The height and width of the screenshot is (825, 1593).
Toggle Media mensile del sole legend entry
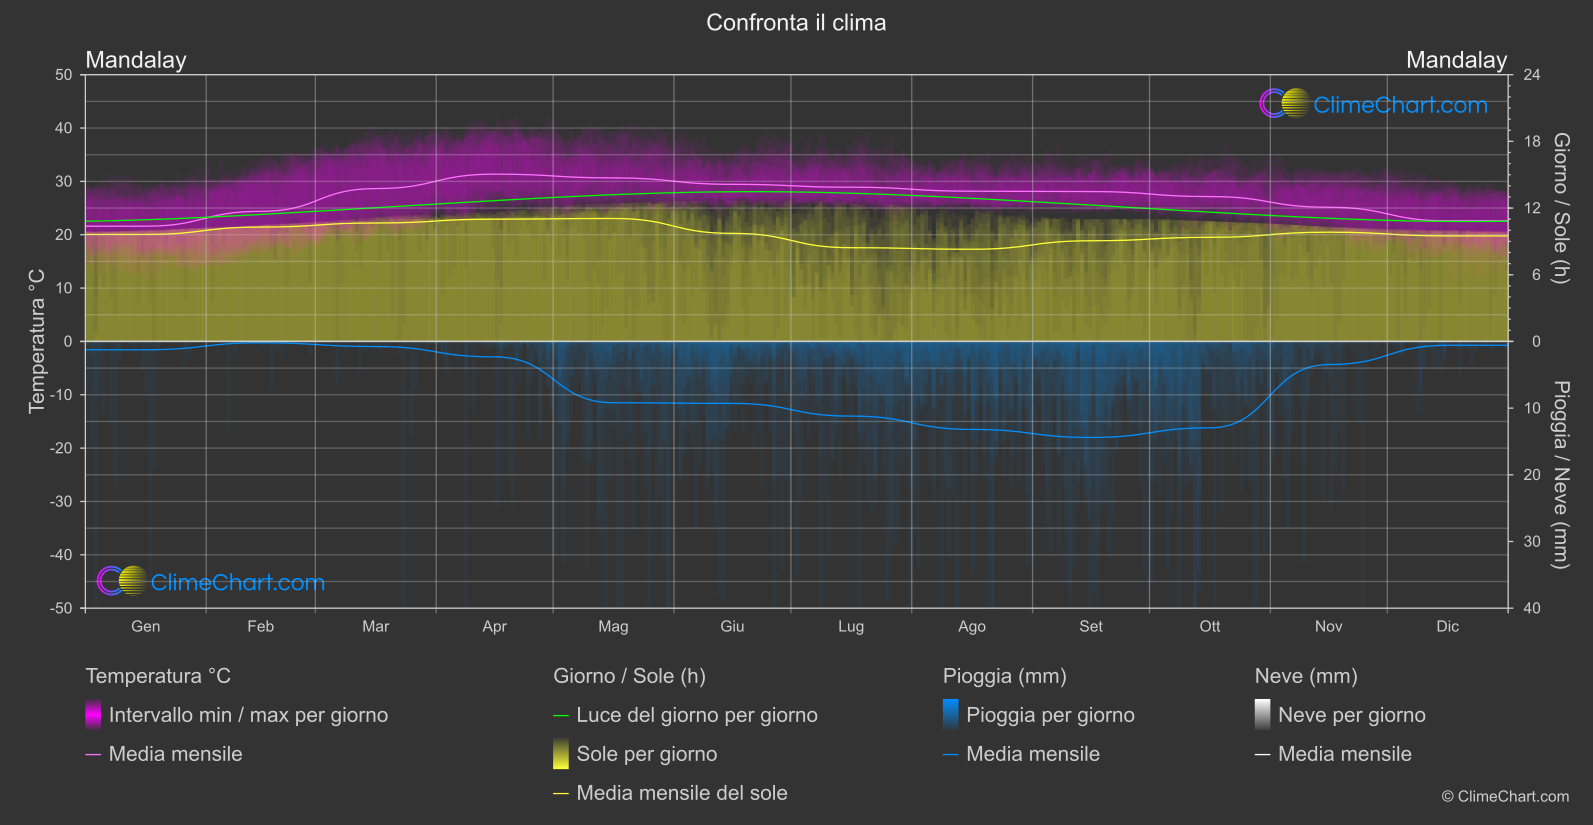671,793
